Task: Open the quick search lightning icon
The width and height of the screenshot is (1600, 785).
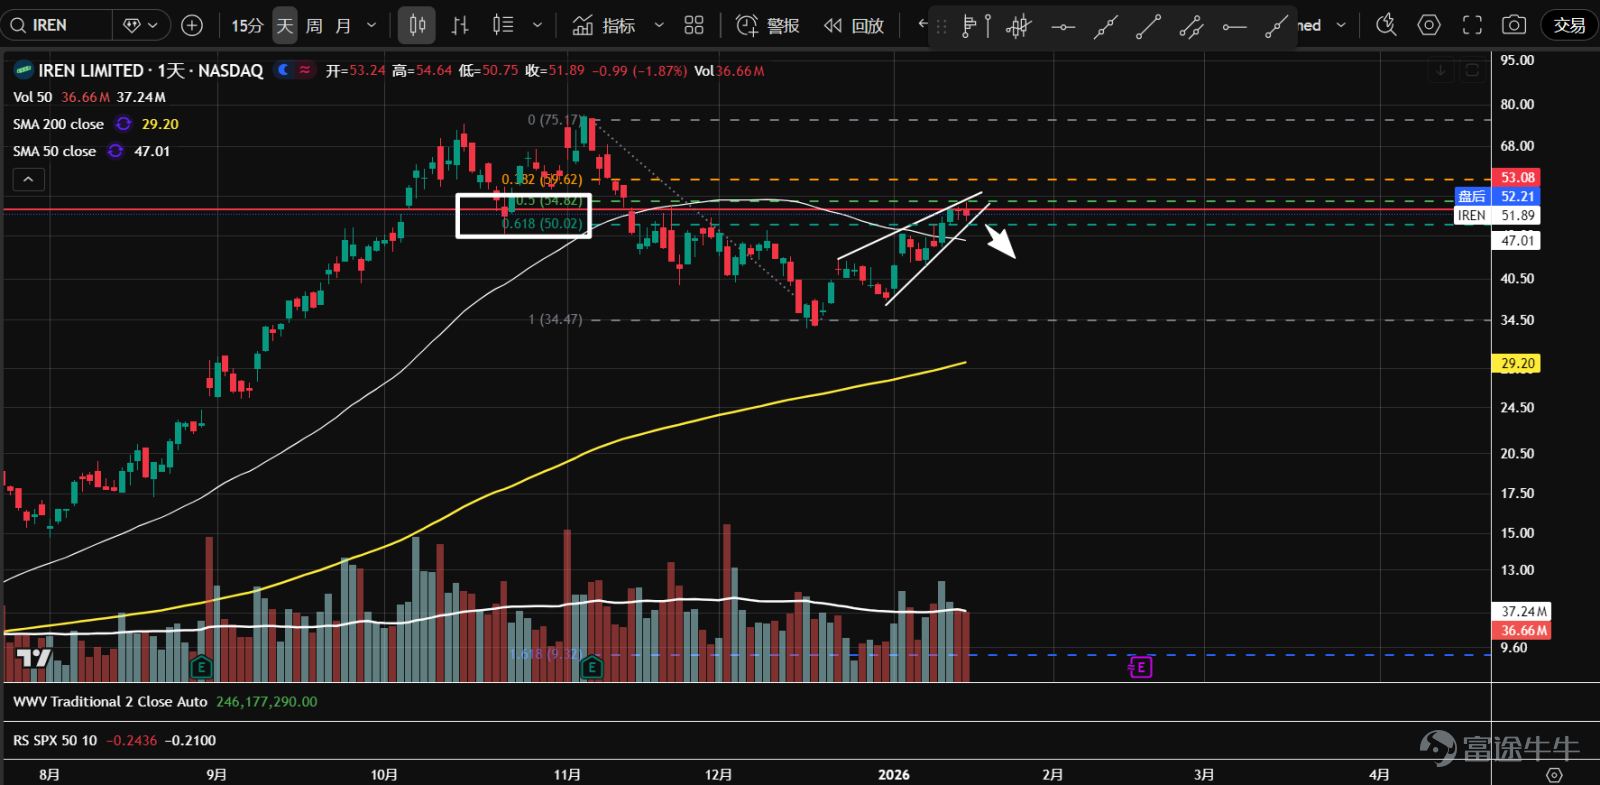Action: [1386, 25]
